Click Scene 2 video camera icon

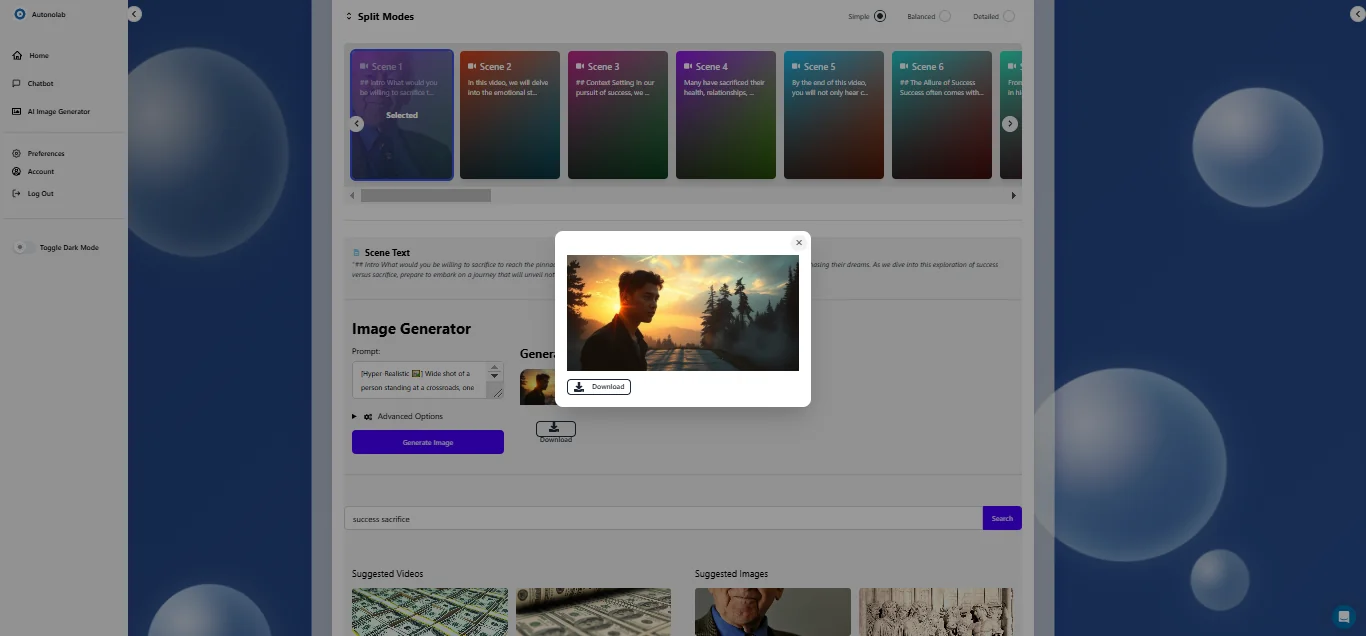point(472,67)
